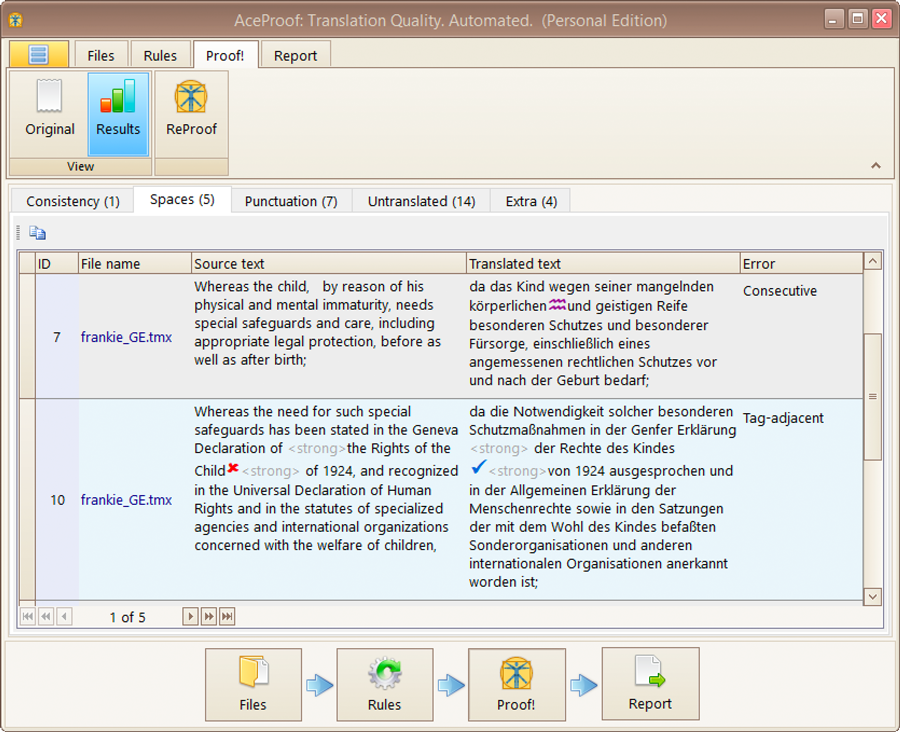Switch to the Report ribbon tab
Viewport: 900px width, 732px height.
[296, 56]
